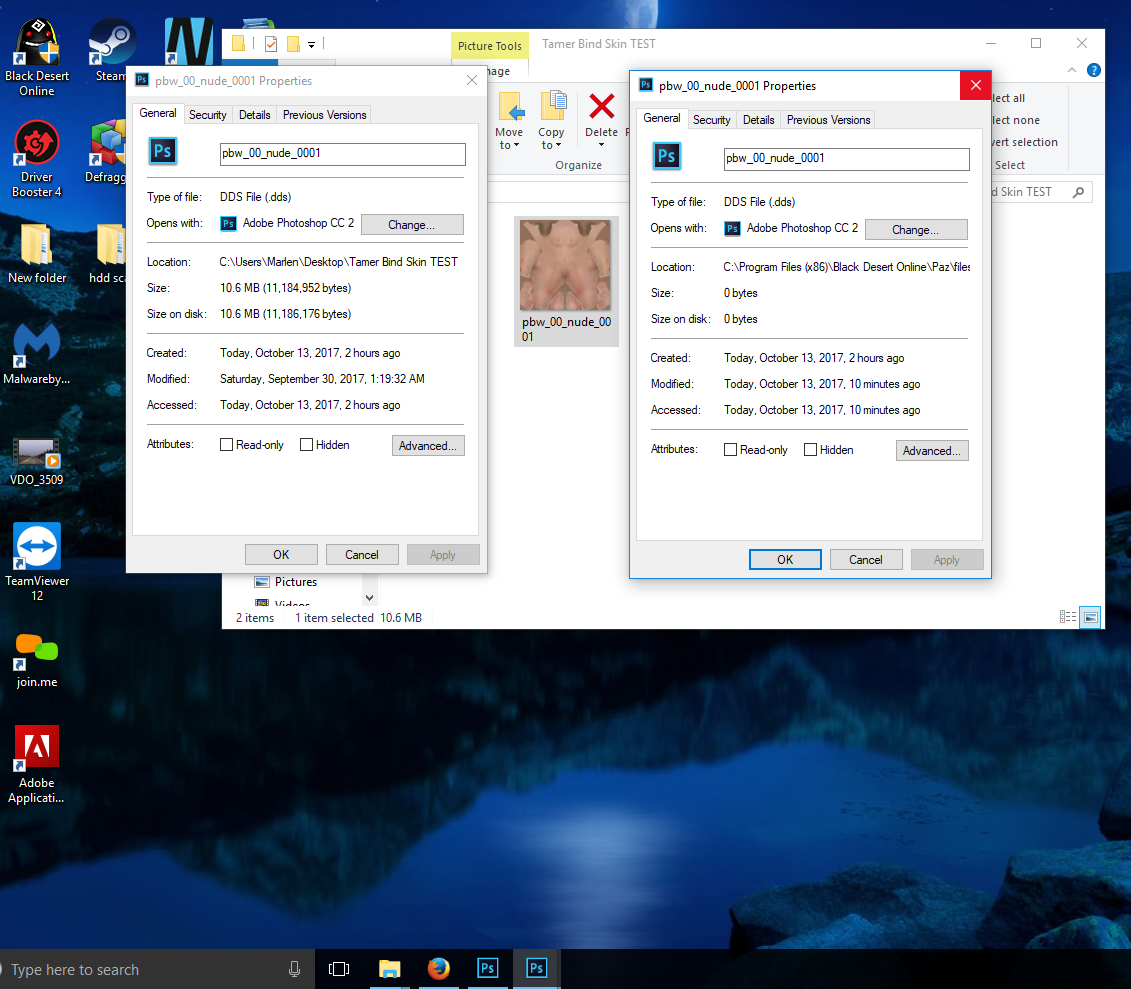This screenshot has height=989, width=1131.
Task: Open Previous Versions tab in right dialog
Action: tap(828, 120)
